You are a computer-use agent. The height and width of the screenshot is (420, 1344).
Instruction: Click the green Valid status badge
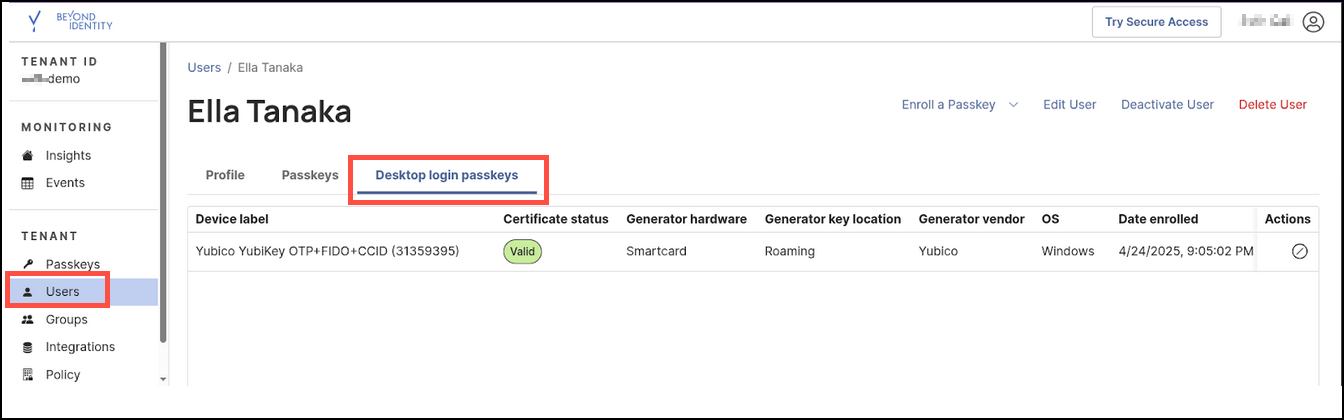[x=522, y=252]
